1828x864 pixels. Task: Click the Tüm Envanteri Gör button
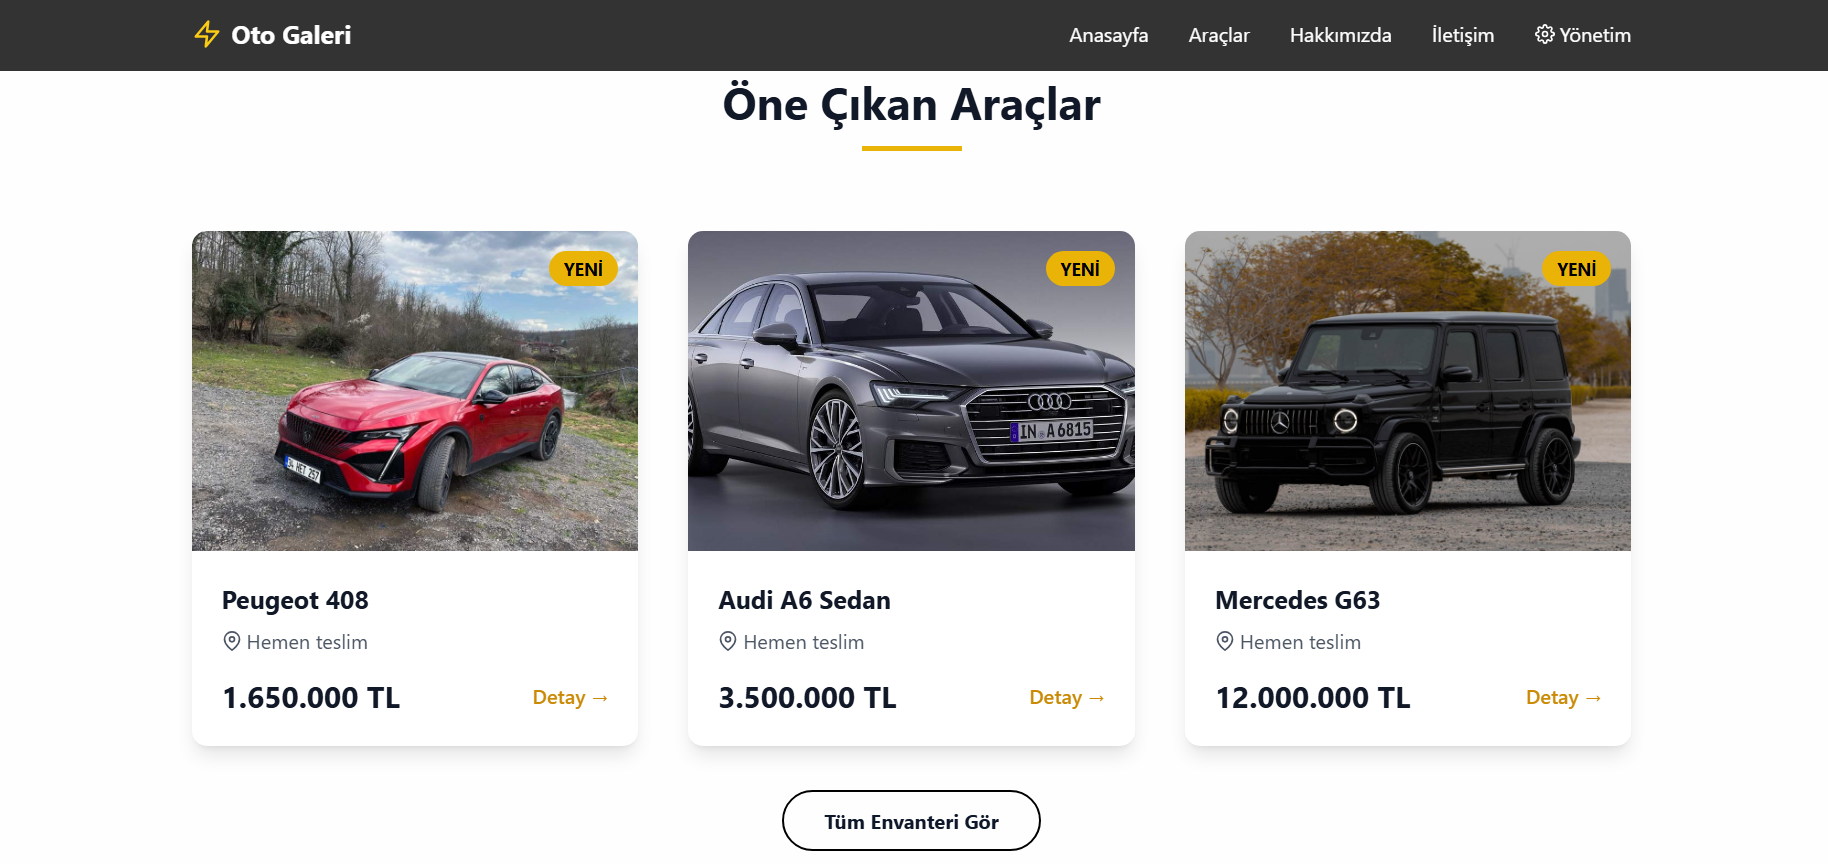click(911, 821)
